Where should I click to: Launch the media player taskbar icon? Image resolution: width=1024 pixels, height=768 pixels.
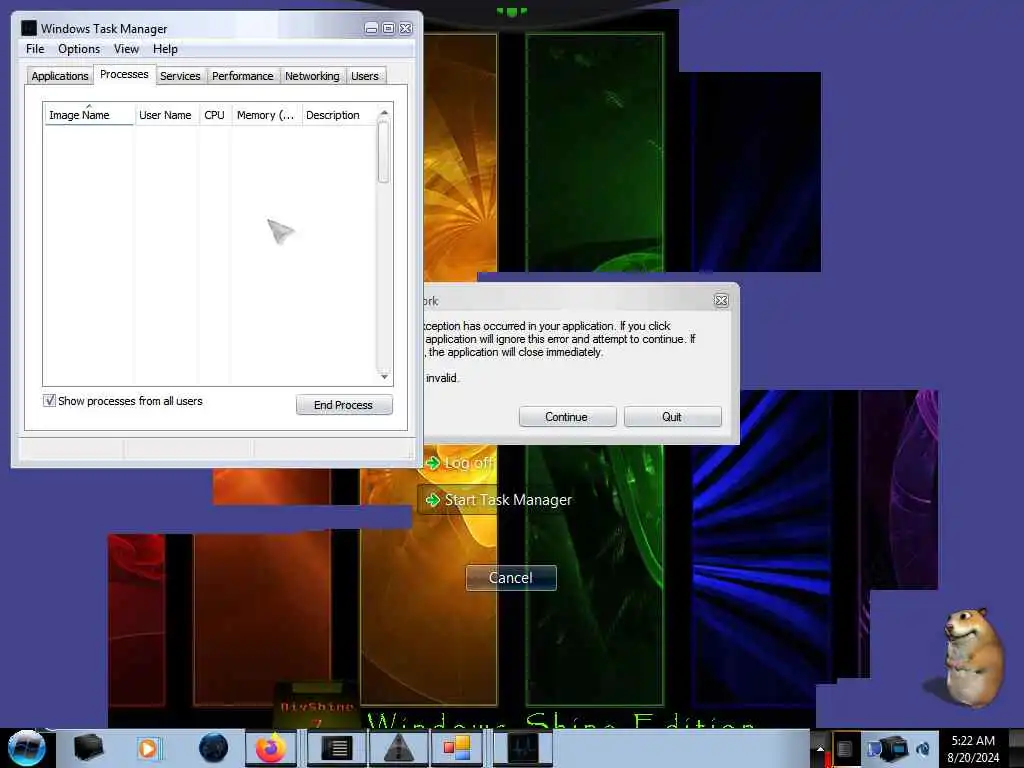tap(148, 748)
